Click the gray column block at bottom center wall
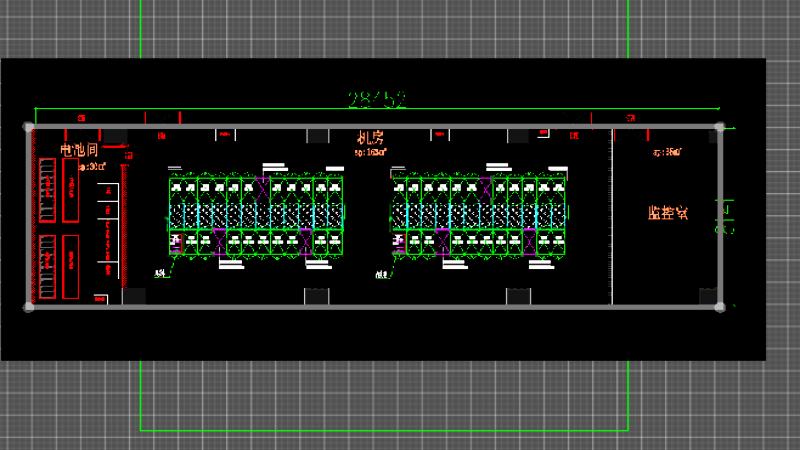 coord(517,296)
